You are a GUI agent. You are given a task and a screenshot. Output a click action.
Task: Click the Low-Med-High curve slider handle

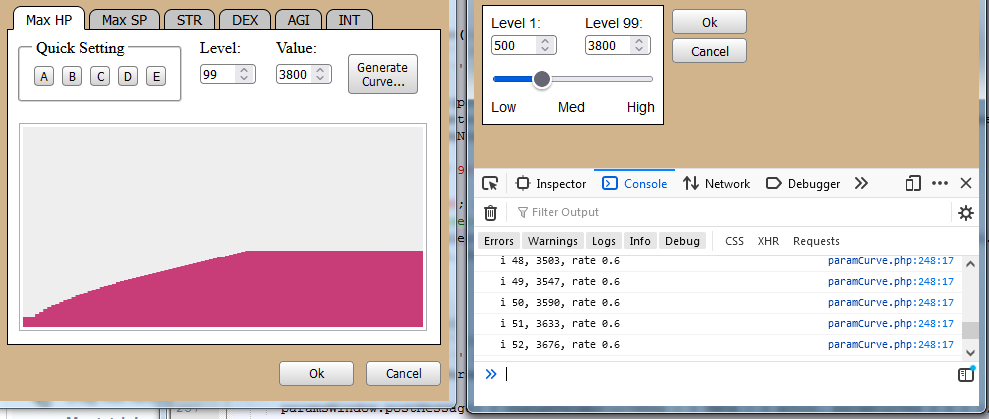pos(542,79)
